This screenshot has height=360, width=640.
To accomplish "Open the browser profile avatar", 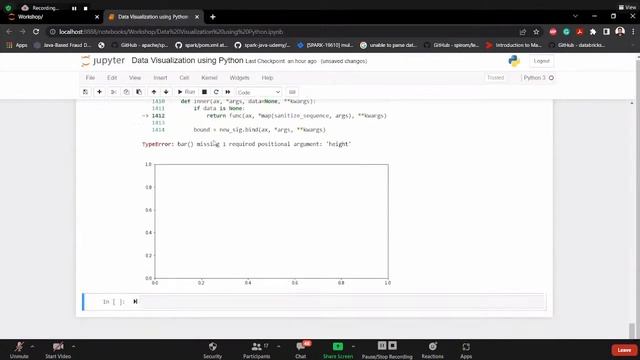I will [620, 31].
